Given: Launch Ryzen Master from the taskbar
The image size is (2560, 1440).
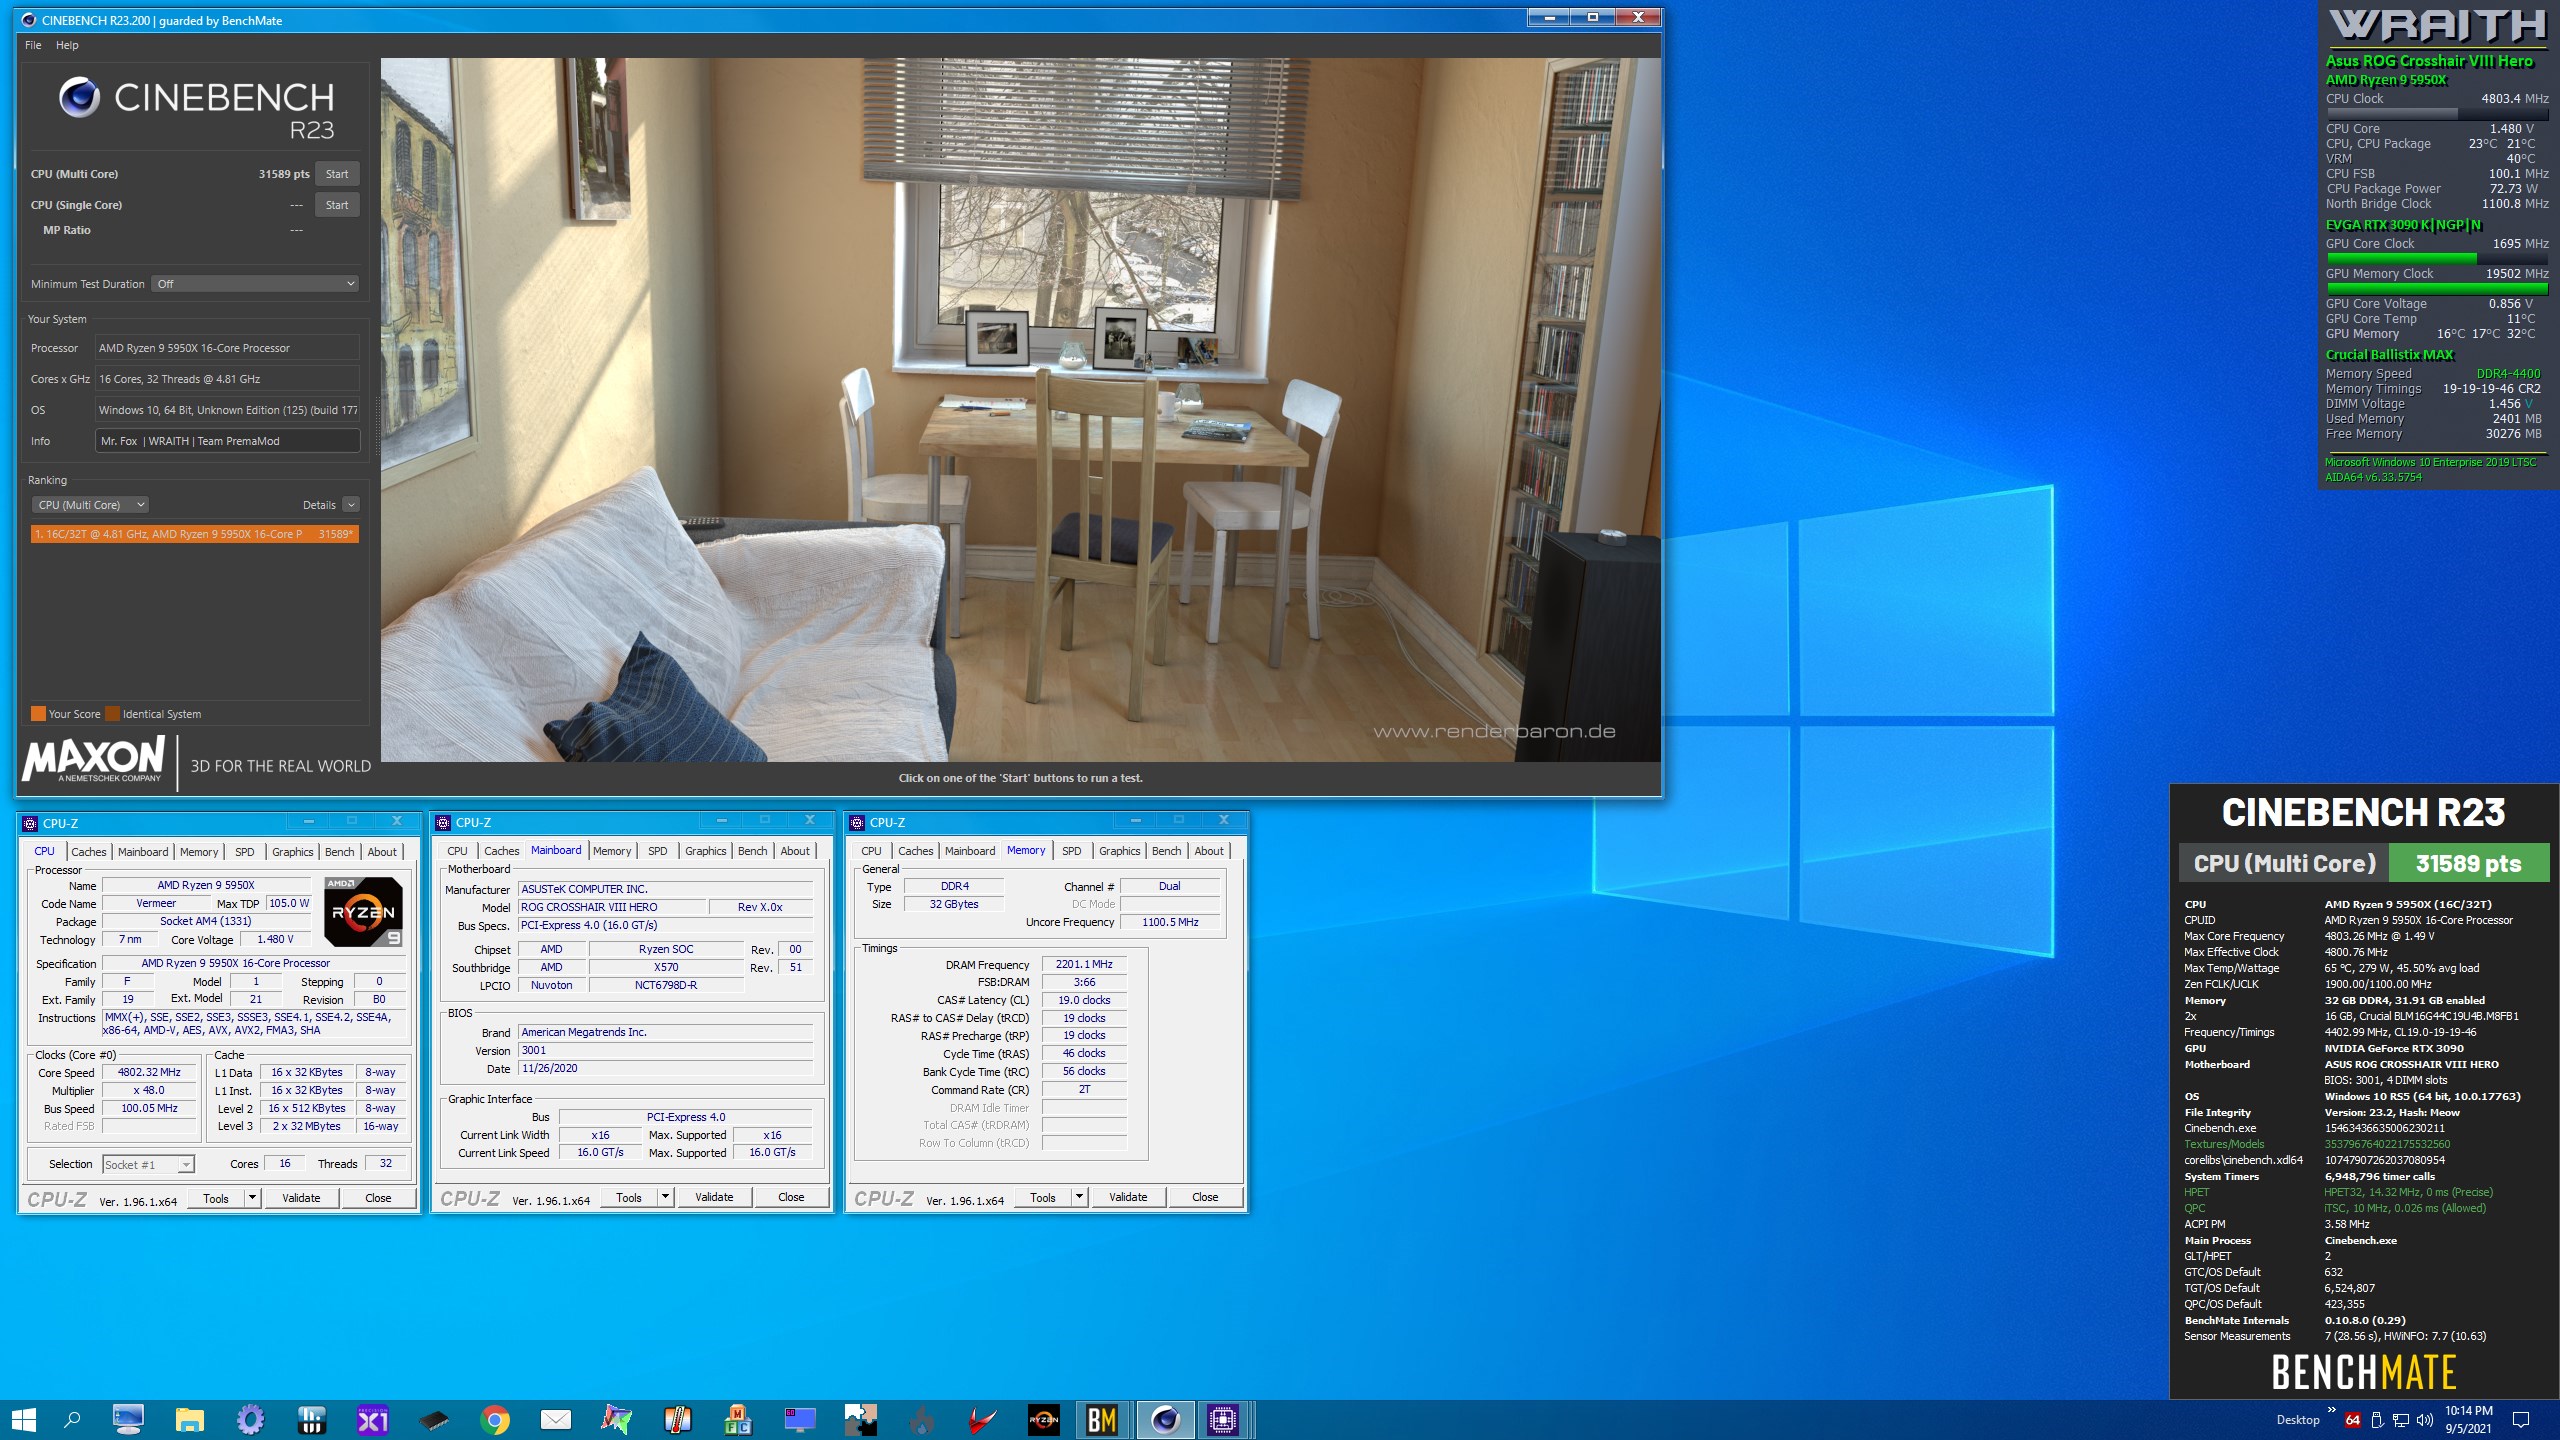Looking at the screenshot, I should 1043,1420.
